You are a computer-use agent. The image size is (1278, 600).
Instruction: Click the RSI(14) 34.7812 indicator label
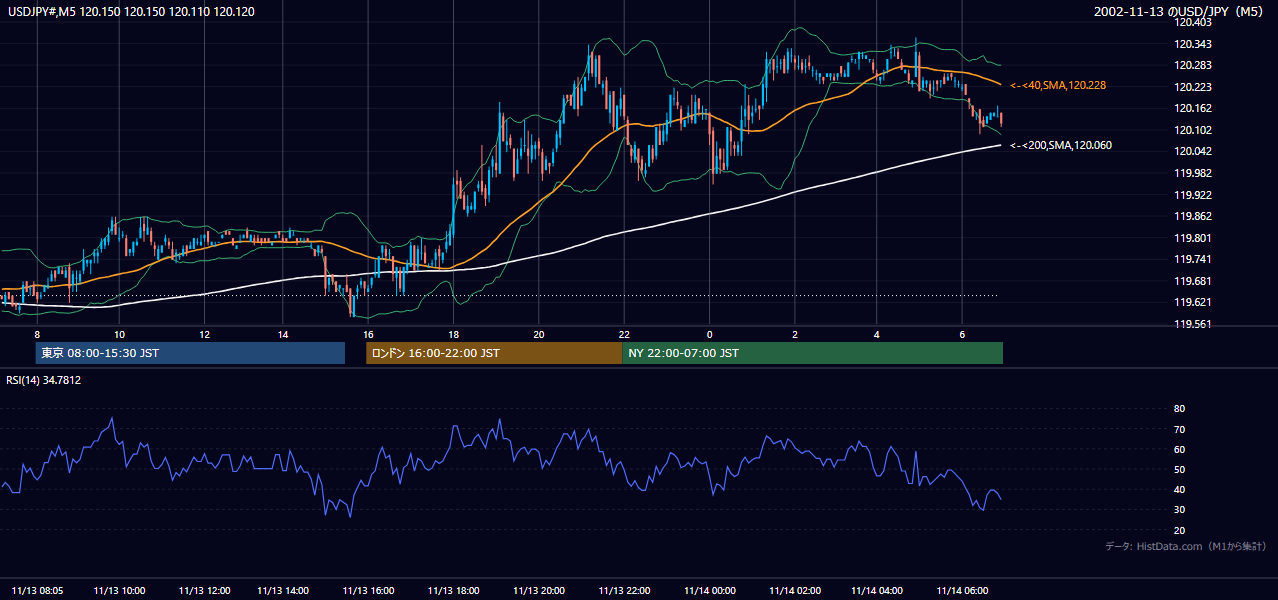tap(44, 380)
